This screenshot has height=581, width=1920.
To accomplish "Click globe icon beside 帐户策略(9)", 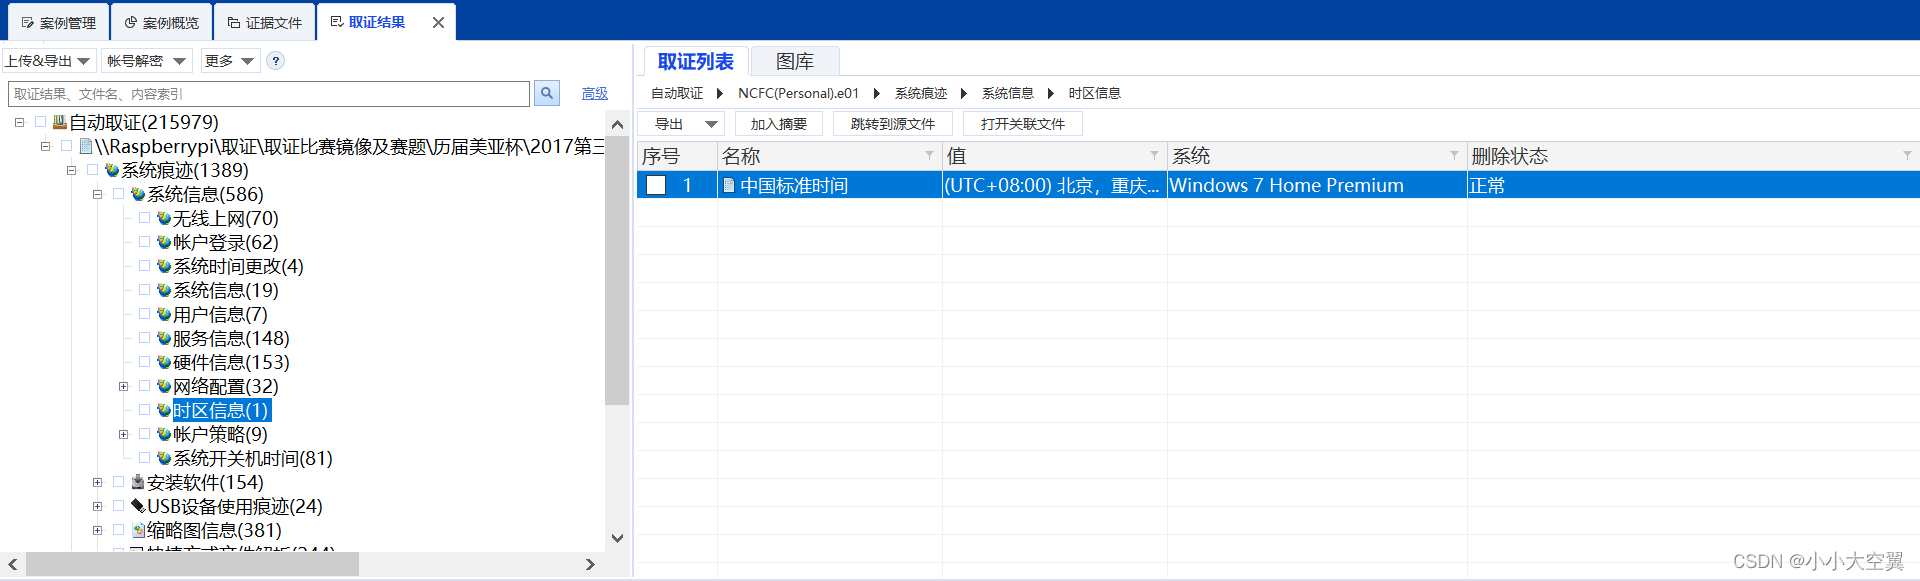I will 164,434.
